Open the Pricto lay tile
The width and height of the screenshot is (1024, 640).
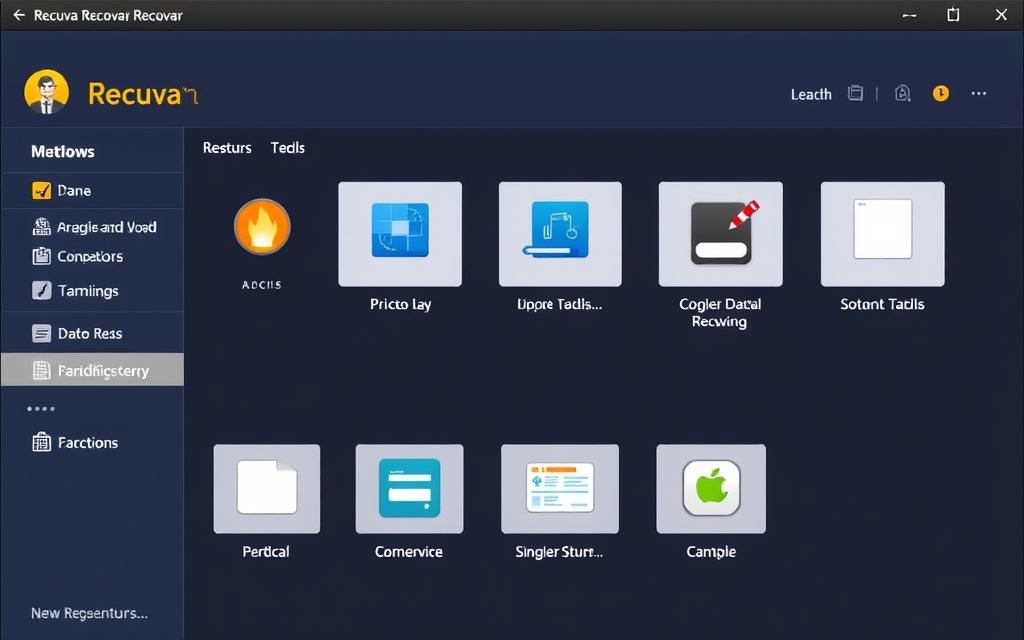400,234
